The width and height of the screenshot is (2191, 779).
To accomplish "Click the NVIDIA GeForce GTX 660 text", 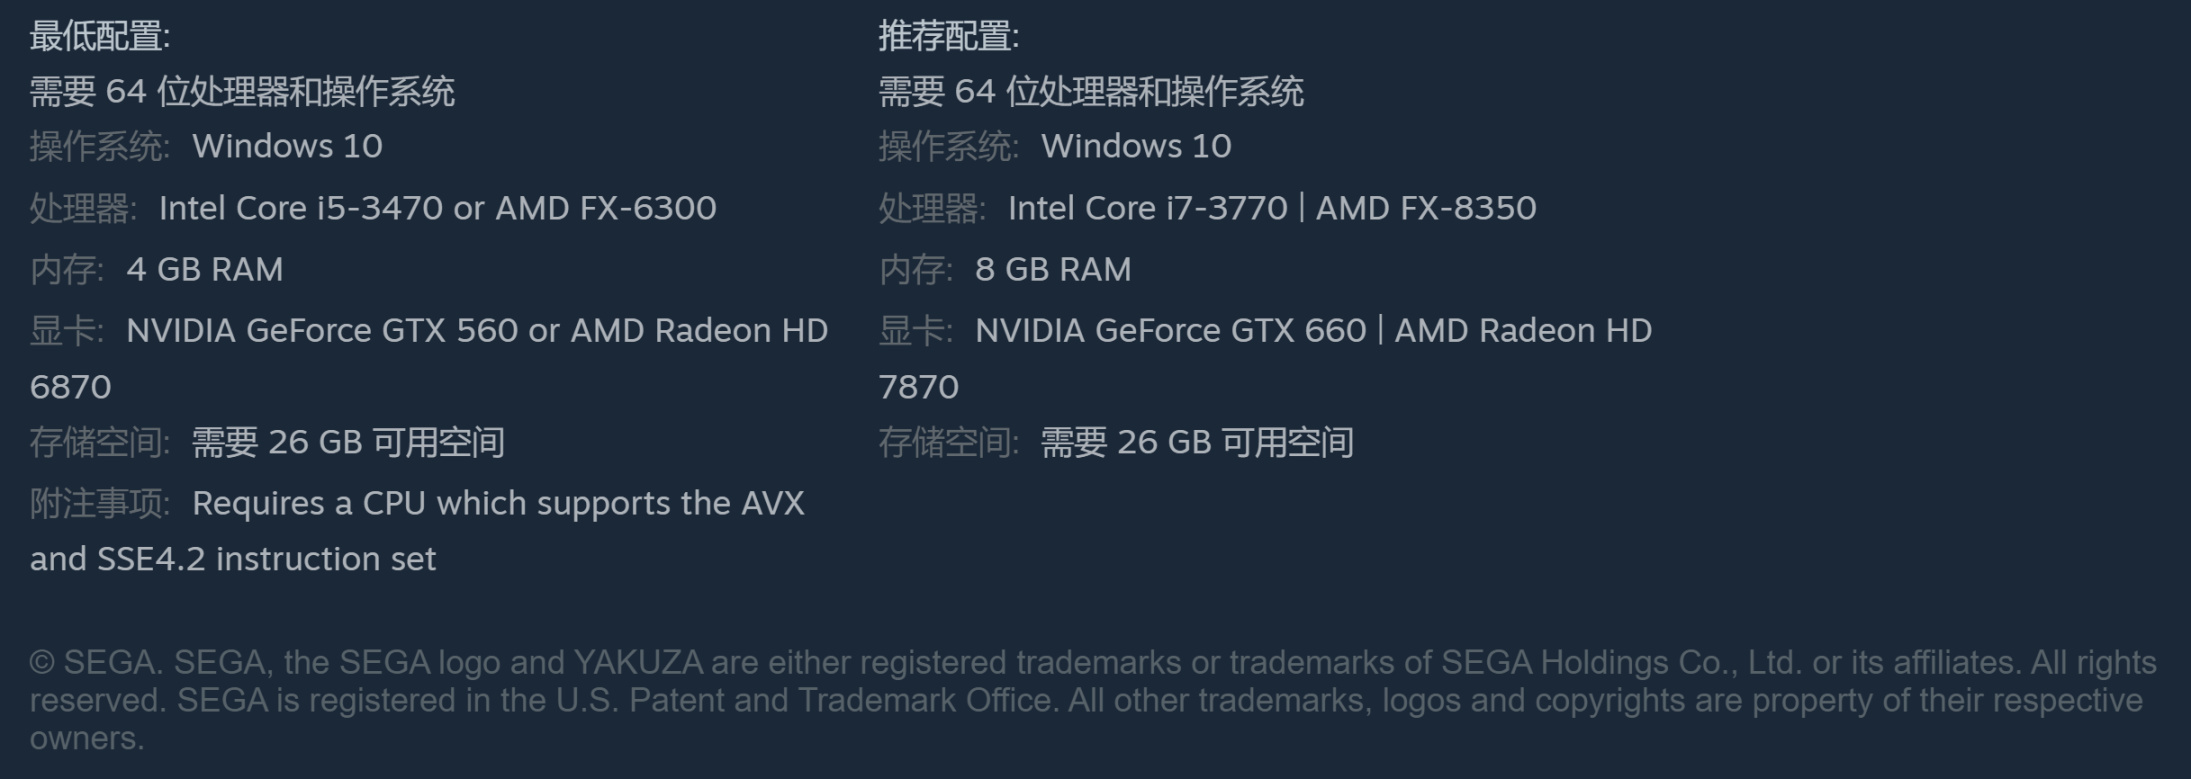I will (x=1170, y=331).
